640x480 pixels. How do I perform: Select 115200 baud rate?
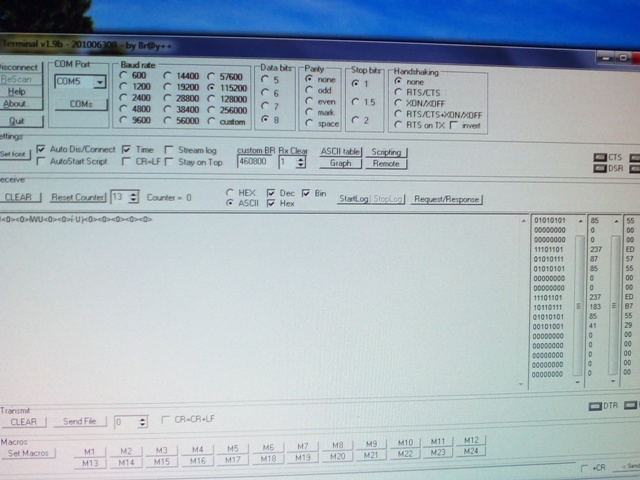211,88
